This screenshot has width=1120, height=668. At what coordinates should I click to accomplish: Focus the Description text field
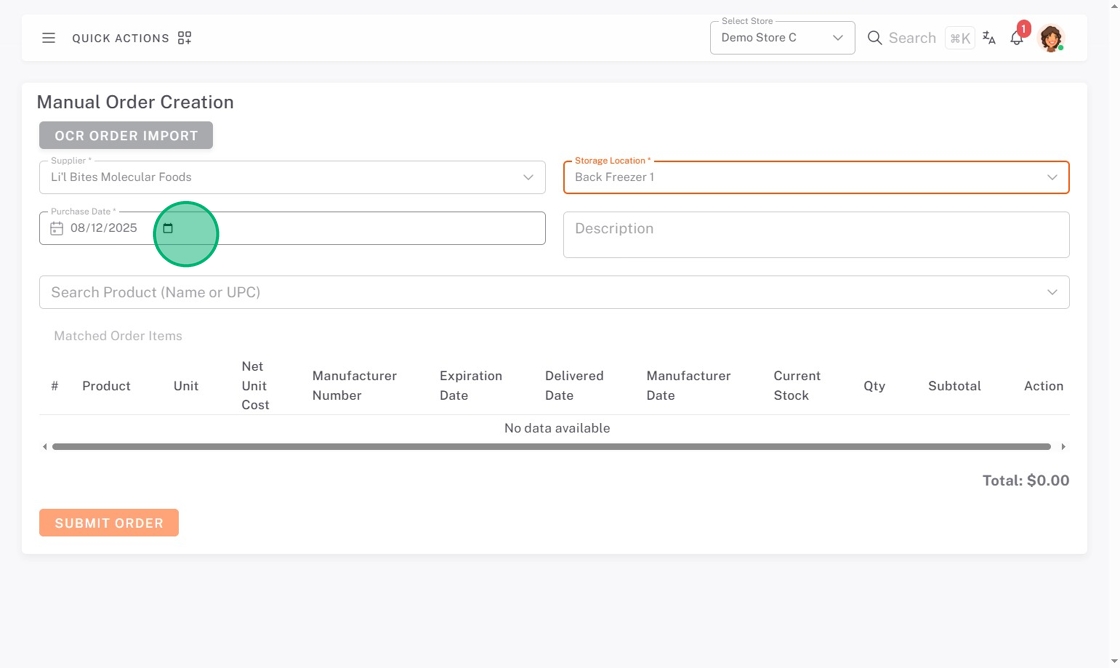click(816, 234)
